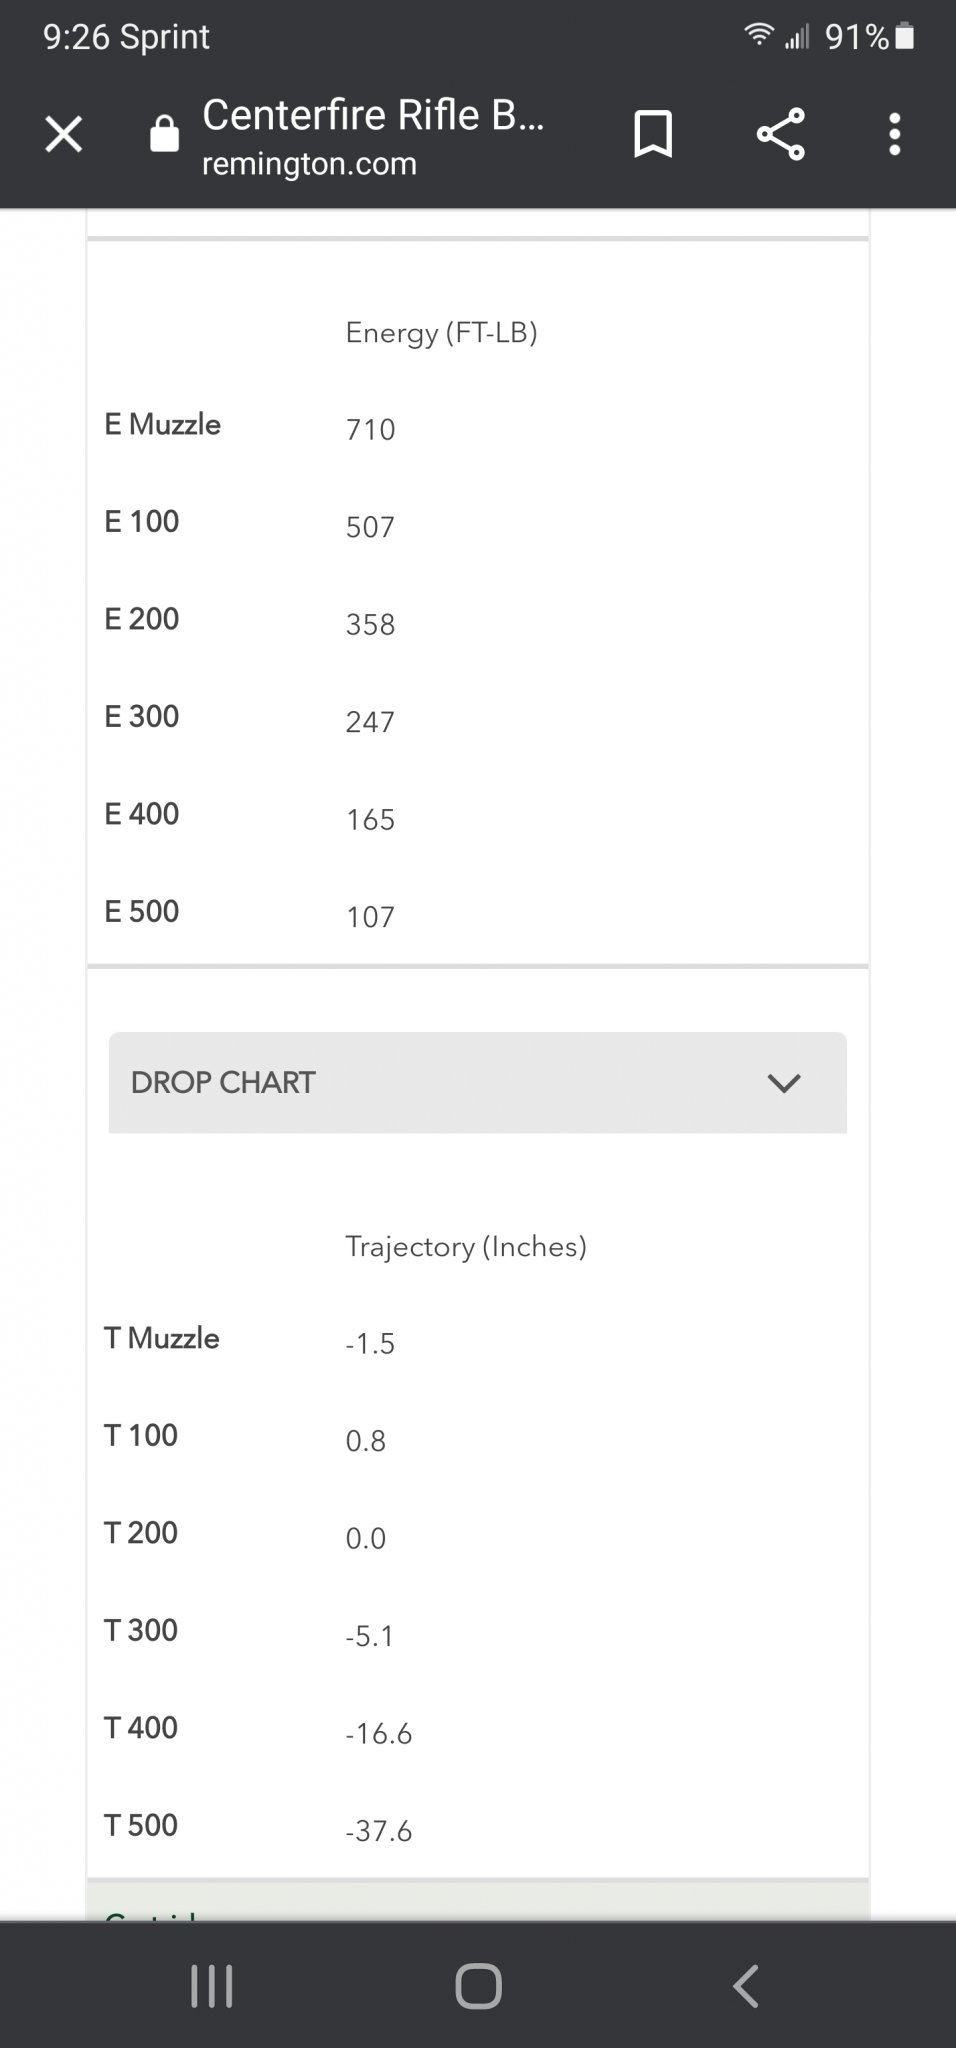Image resolution: width=956 pixels, height=2048 pixels.
Task: Select the T 200 zero value
Action: coord(366,1538)
